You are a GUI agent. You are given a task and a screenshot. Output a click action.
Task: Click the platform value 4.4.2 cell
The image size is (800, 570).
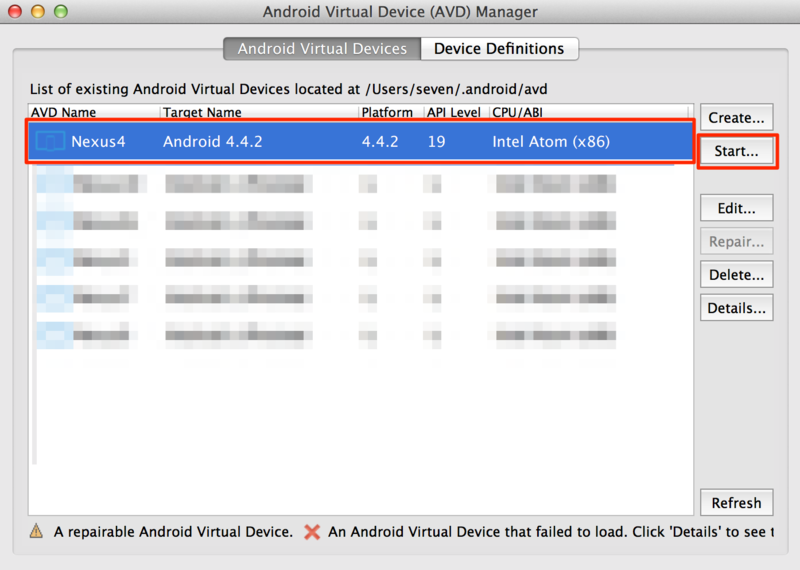(380, 141)
